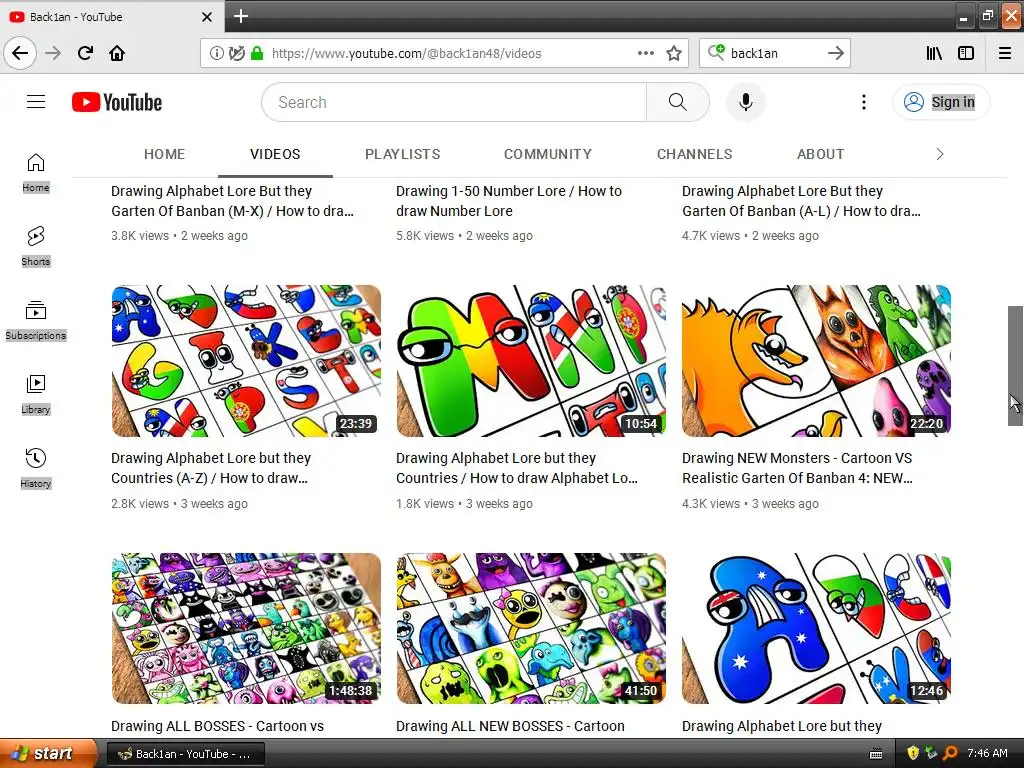Open the on-screen keyboard tray icon
This screenshot has width=1024, height=768.
[x=876, y=754]
